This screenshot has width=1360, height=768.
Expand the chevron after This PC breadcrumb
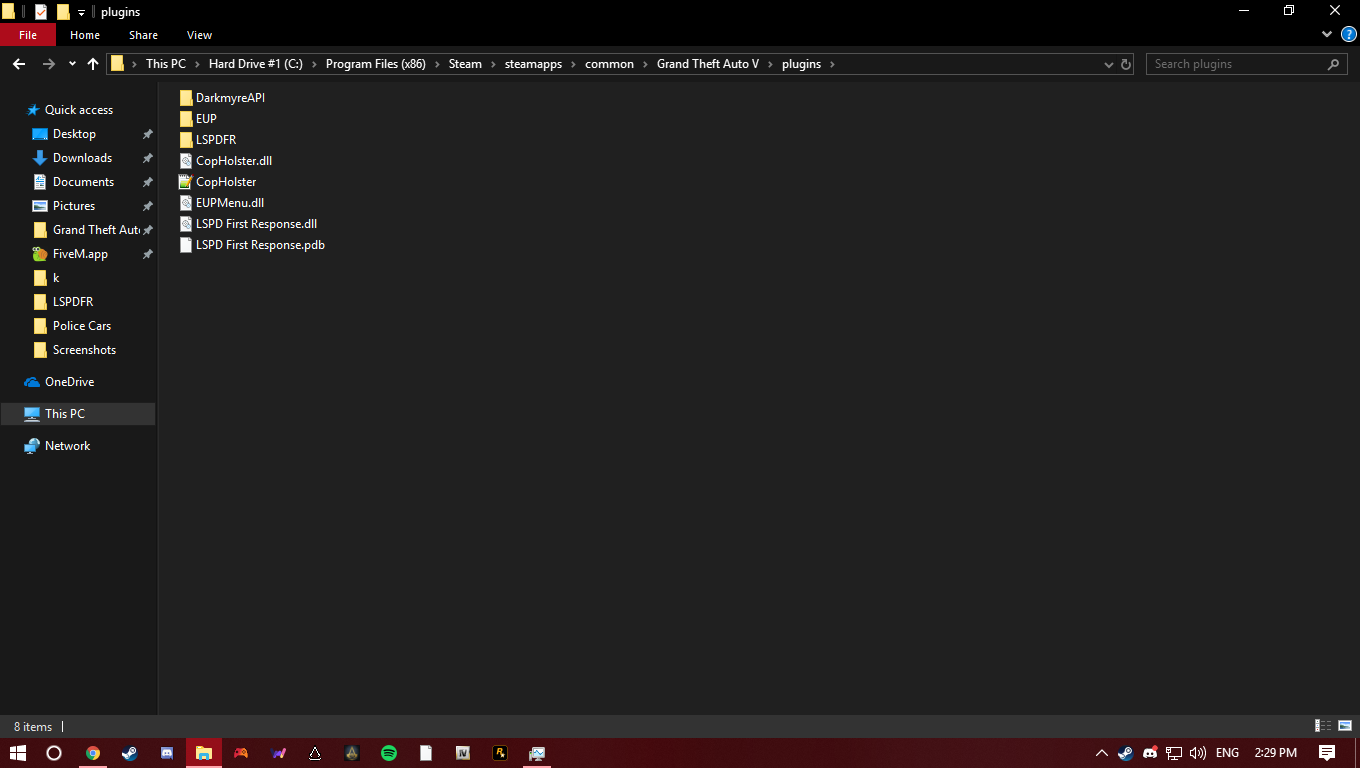(x=197, y=64)
